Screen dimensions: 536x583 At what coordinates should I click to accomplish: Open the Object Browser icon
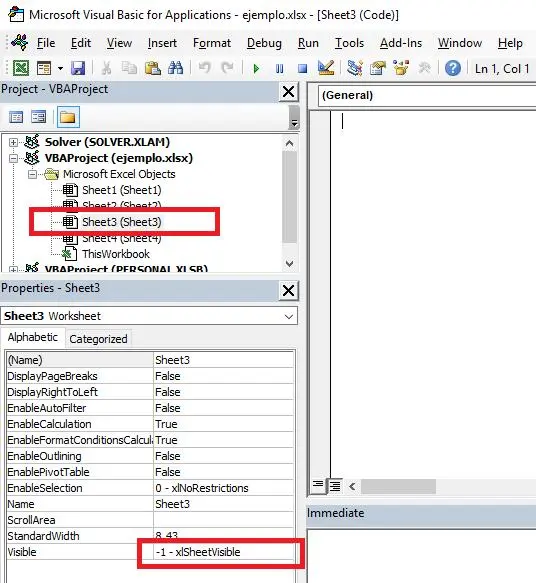401,68
